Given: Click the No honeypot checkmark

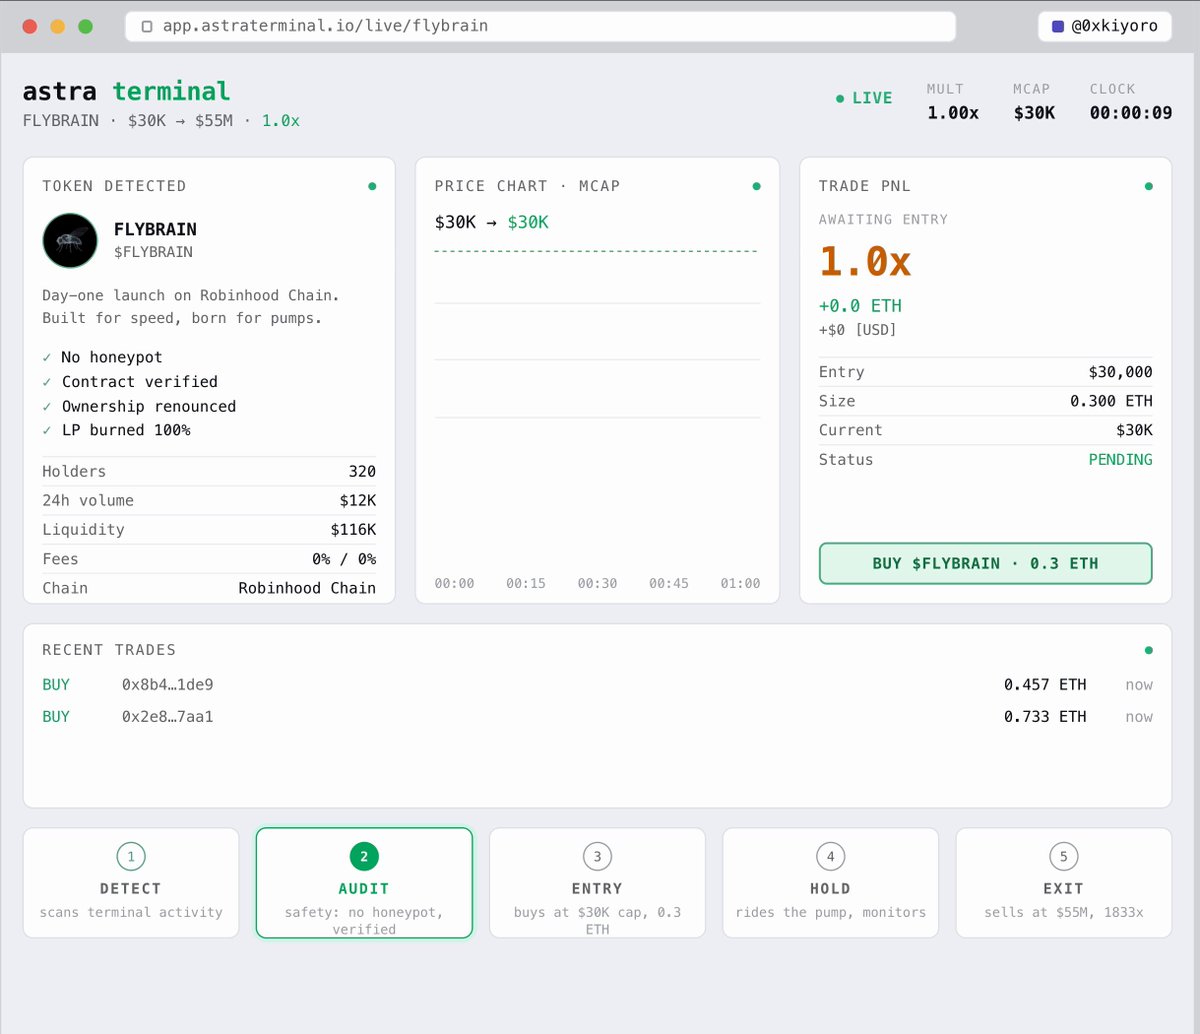Looking at the screenshot, I should click(47, 357).
